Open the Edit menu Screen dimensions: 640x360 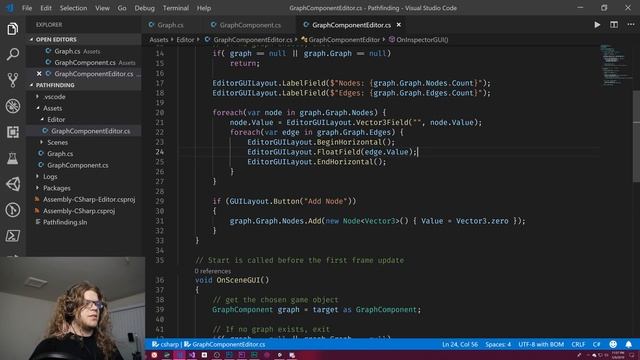pos(46,8)
